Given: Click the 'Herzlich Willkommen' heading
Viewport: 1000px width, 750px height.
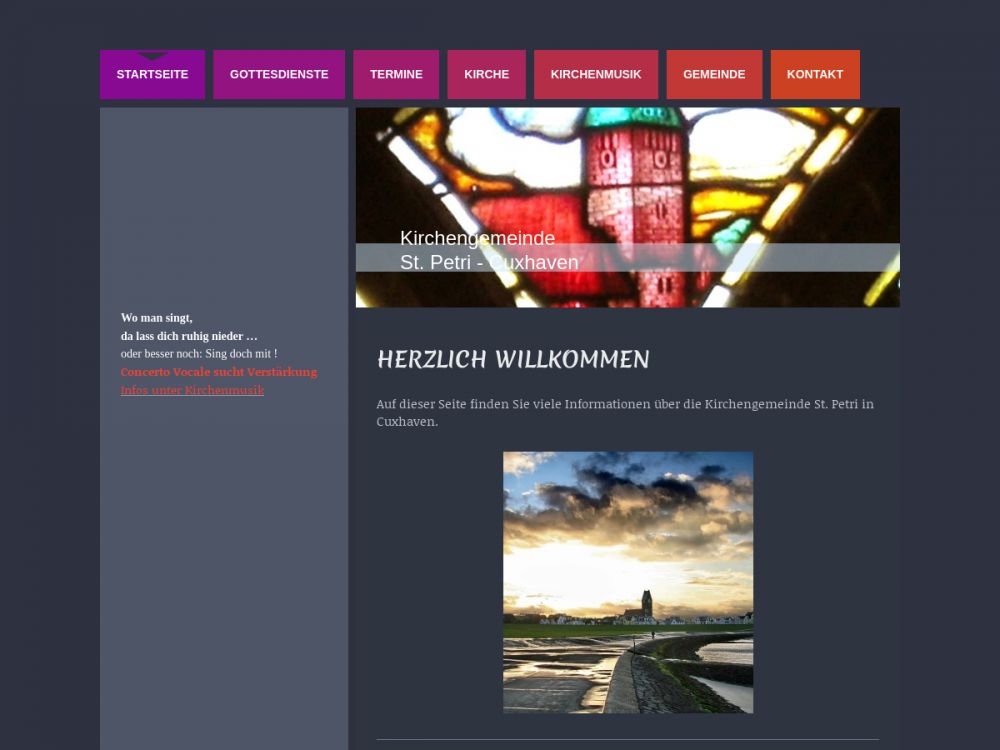Looking at the screenshot, I should [x=513, y=360].
